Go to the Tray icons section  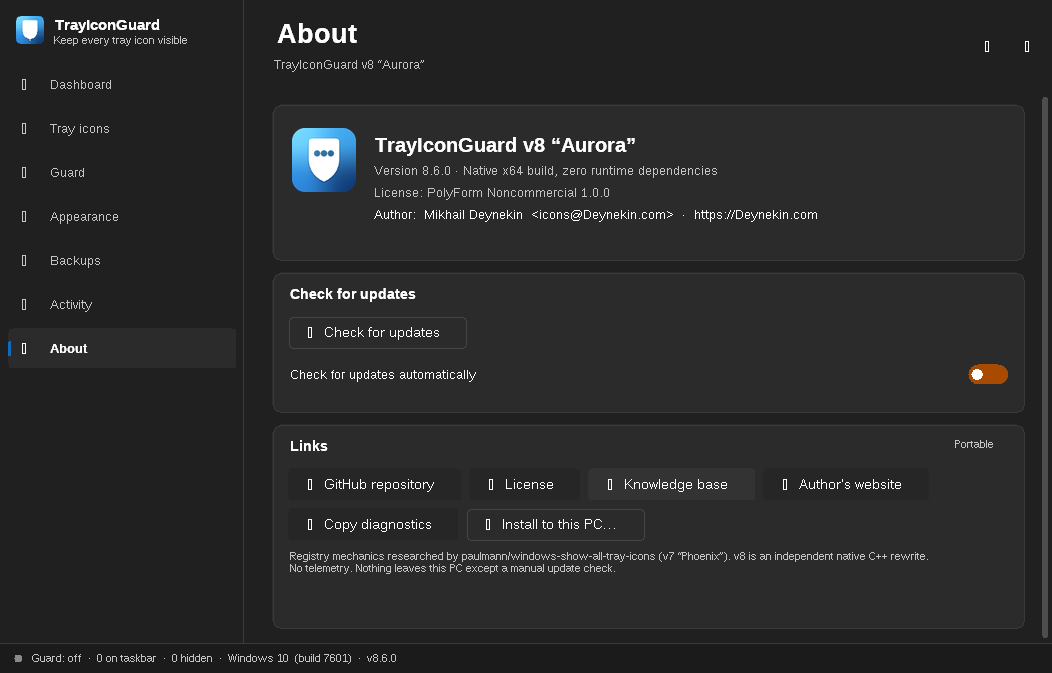(x=121, y=129)
